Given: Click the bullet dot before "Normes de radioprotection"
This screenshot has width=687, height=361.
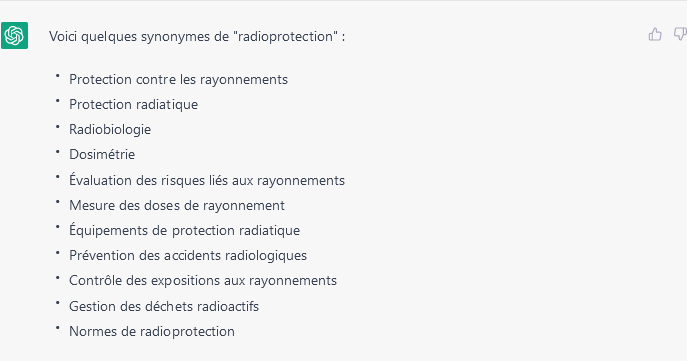Looking at the screenshot, I should (x=57, y=328).
